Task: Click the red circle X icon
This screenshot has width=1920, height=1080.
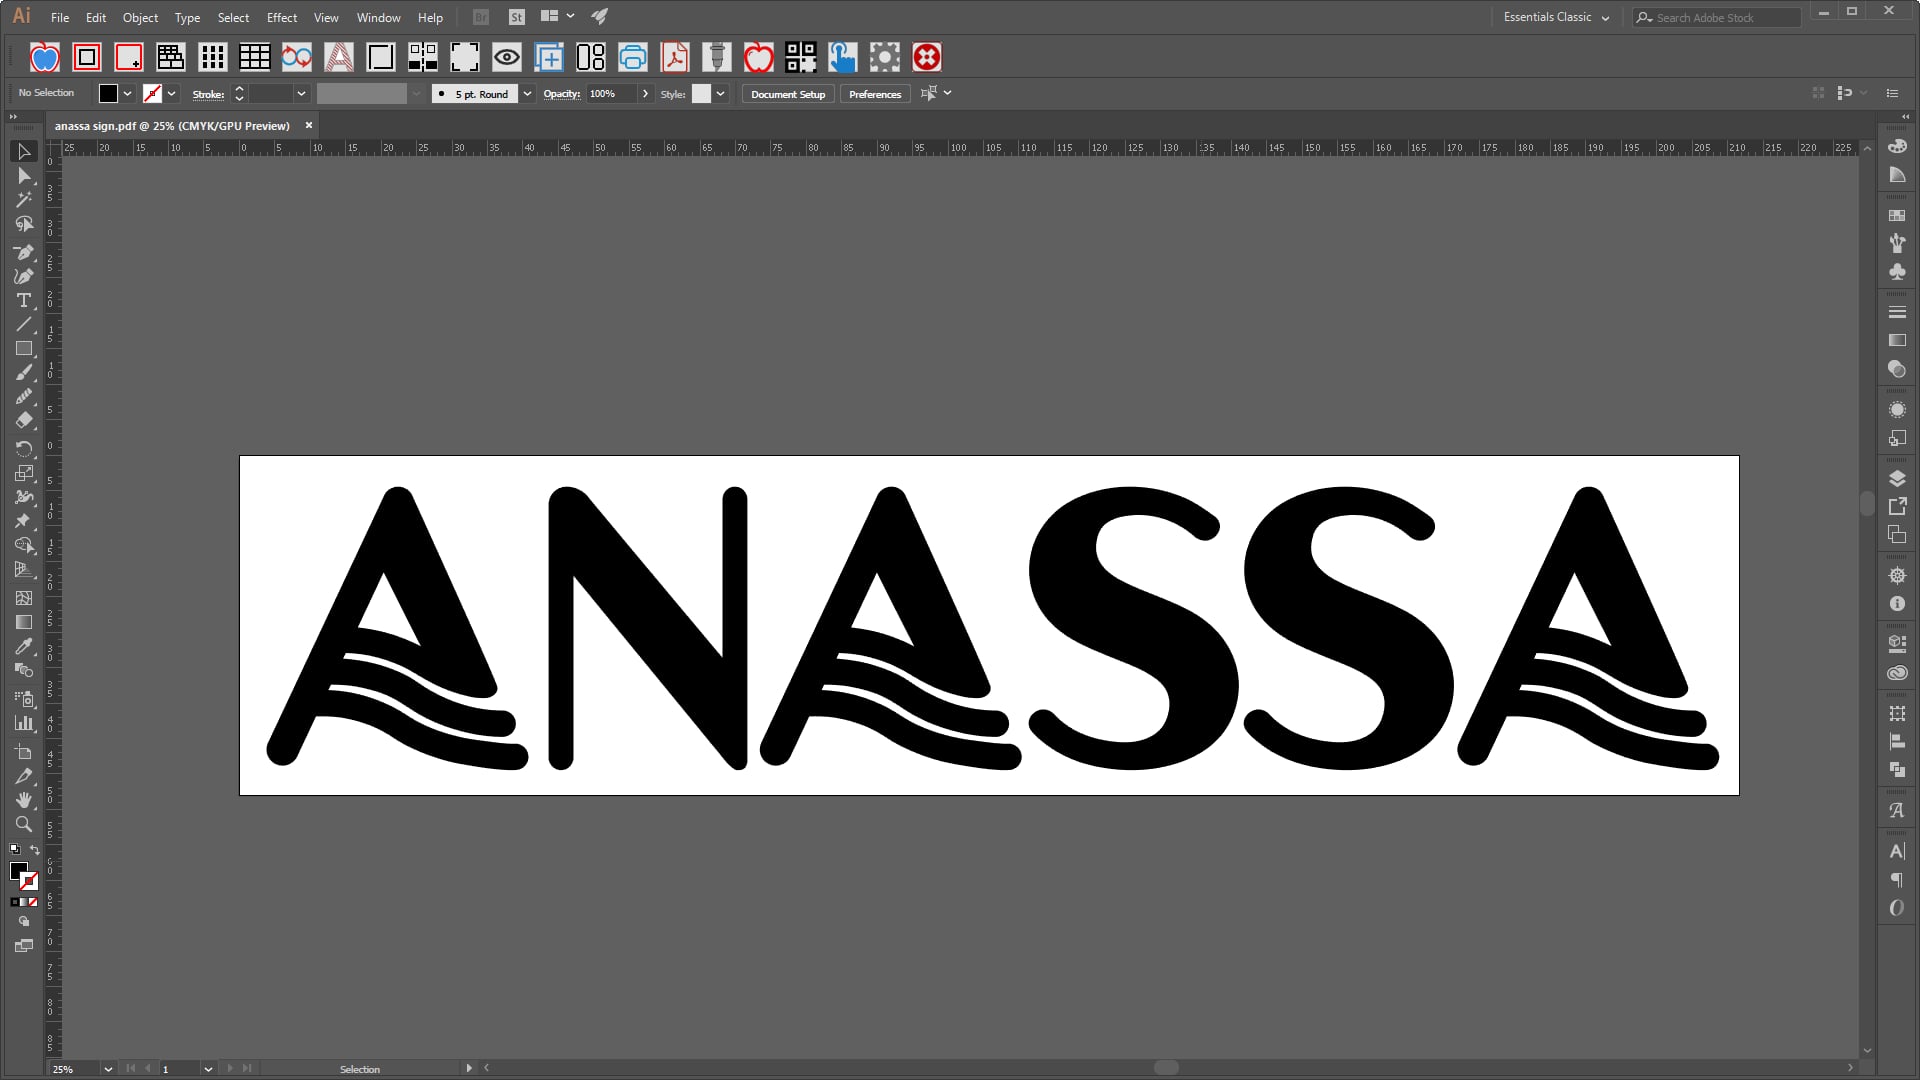Action: (x=927, y=57)
